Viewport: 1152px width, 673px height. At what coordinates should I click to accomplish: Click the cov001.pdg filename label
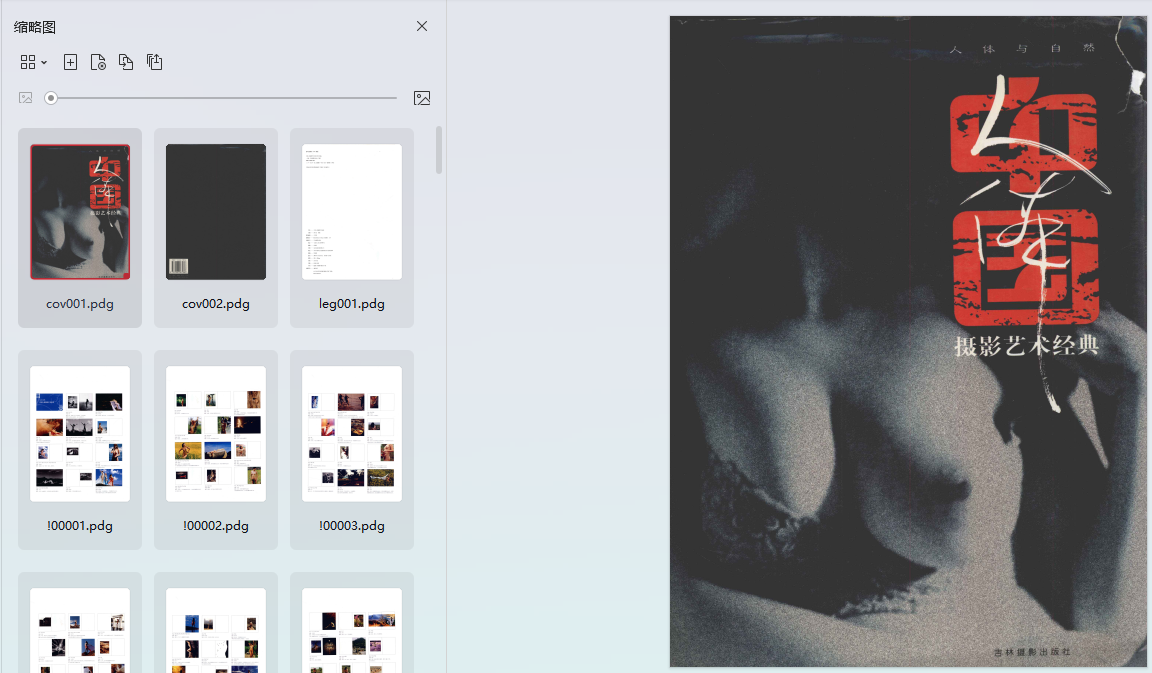click(x=80, y=304)
